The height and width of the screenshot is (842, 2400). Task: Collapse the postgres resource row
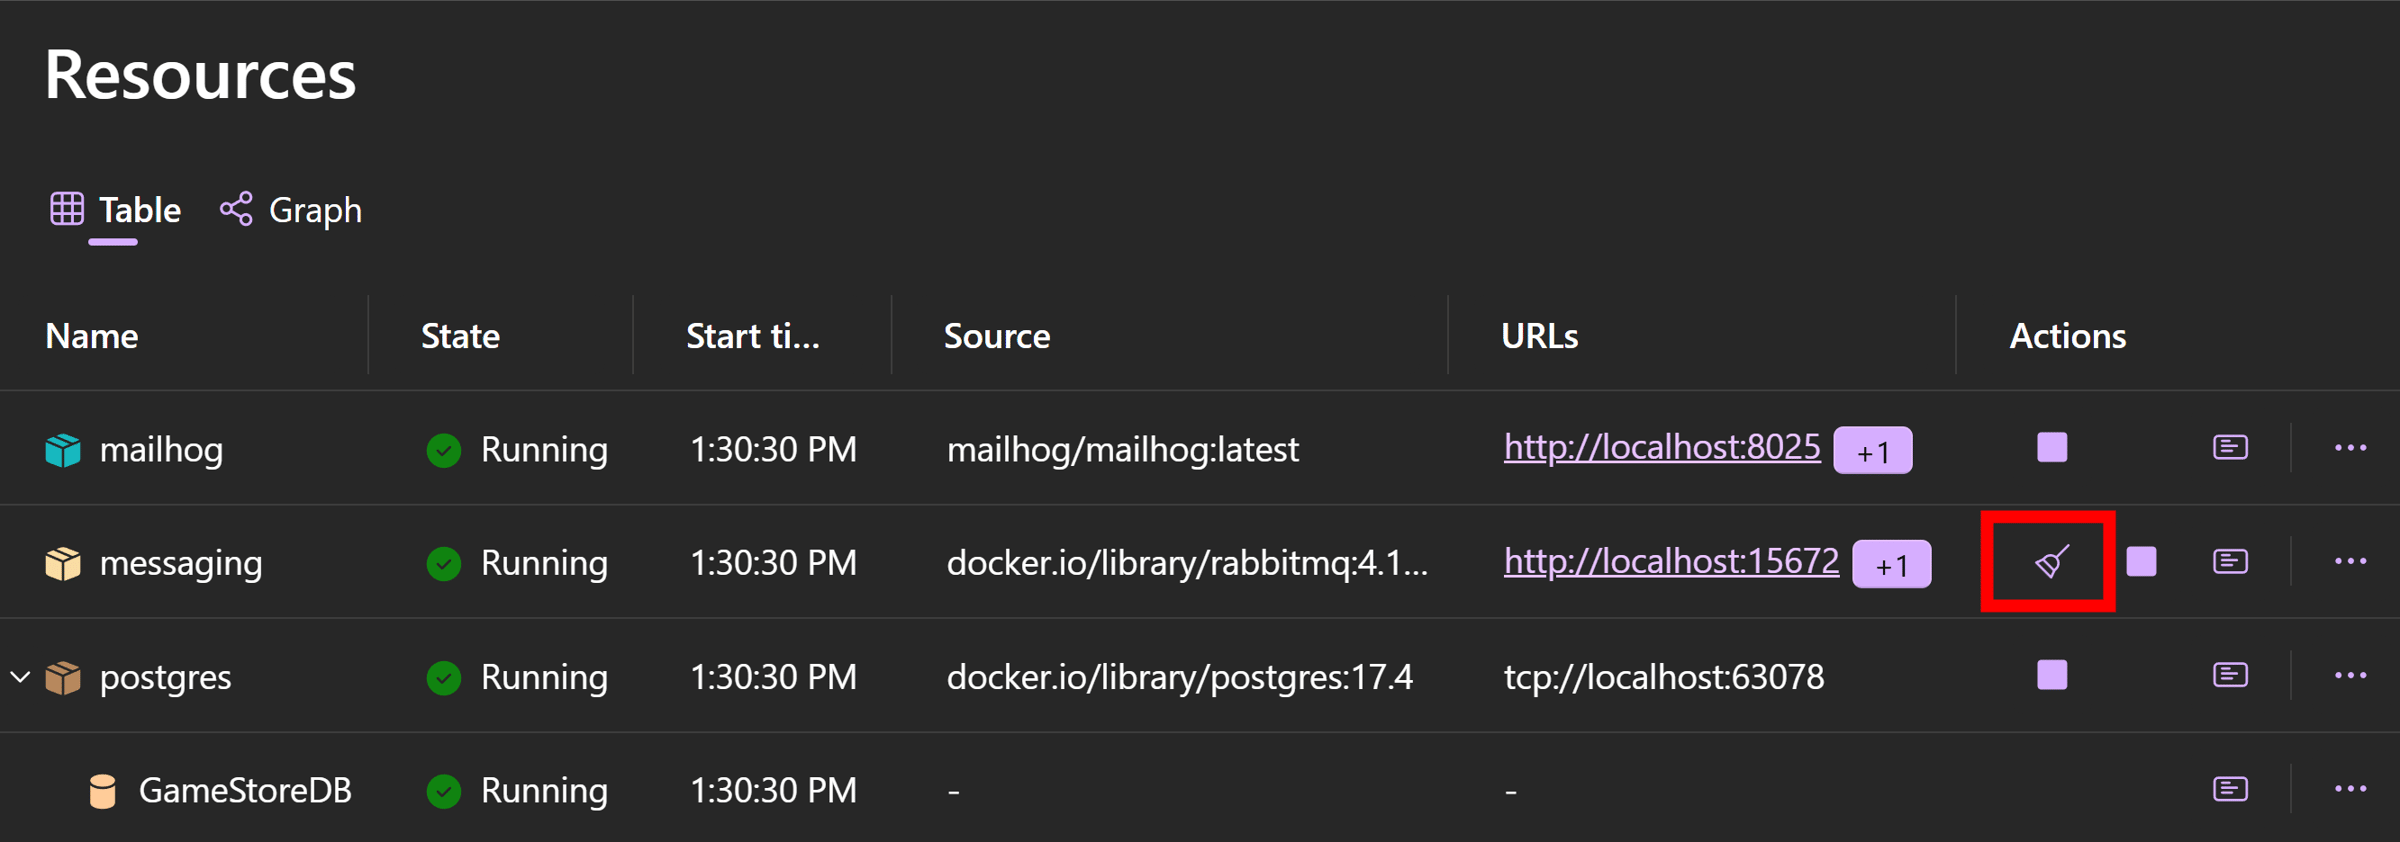click(x=20, y=677)
